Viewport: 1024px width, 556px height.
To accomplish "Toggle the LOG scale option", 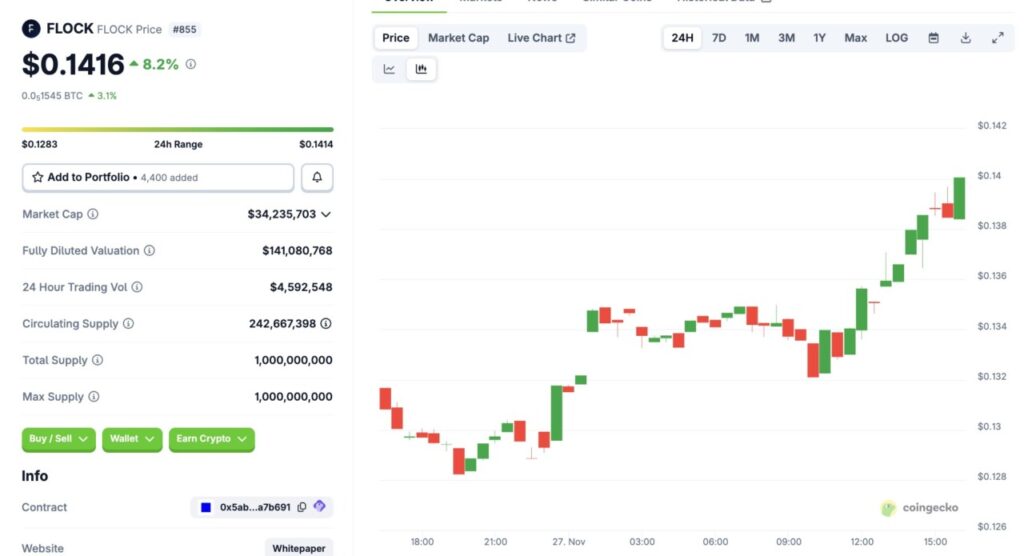I will [896, 38].
